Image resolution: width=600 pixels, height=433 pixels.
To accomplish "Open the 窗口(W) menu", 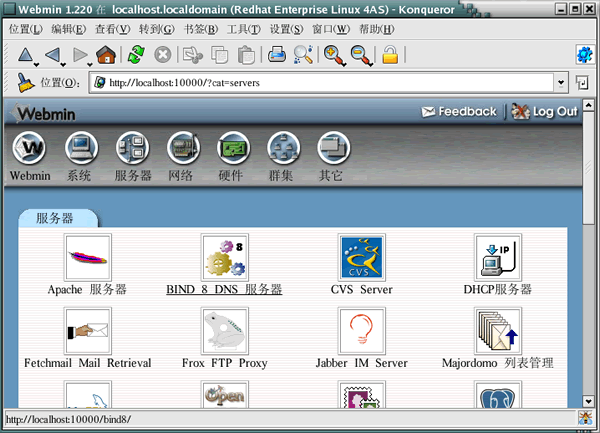I will click(x=331, y=29).
